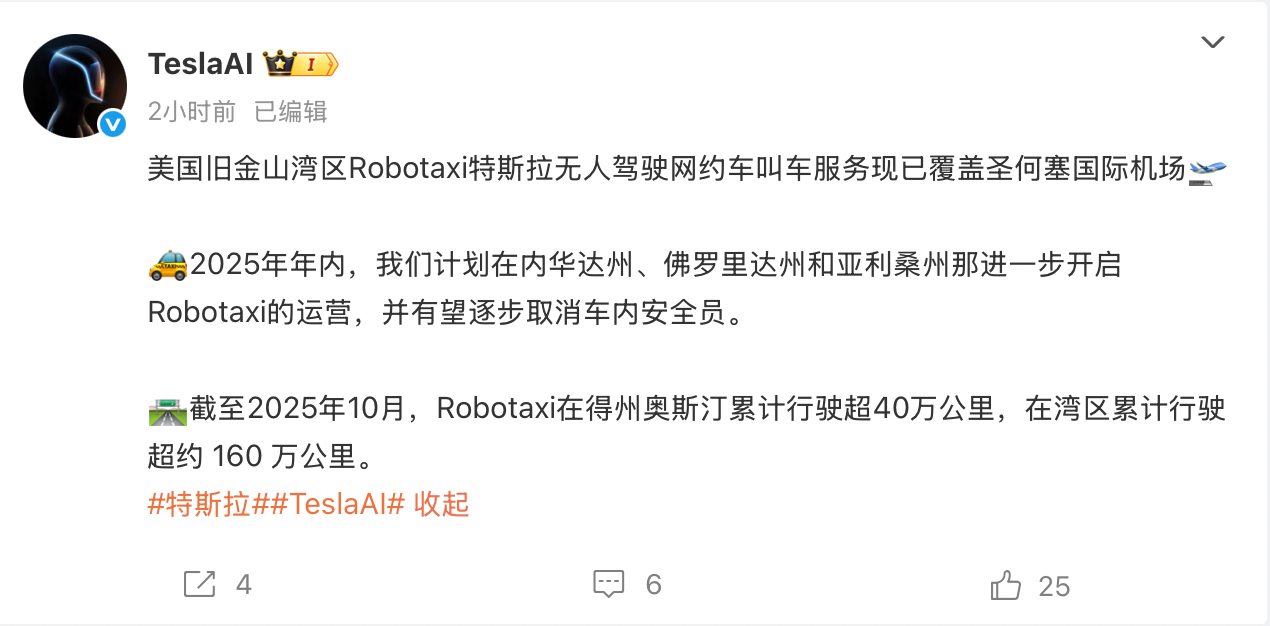This screenshot has width=1270, height=626.
Task: View edit history via 已编辑
Action: (291, 111)
